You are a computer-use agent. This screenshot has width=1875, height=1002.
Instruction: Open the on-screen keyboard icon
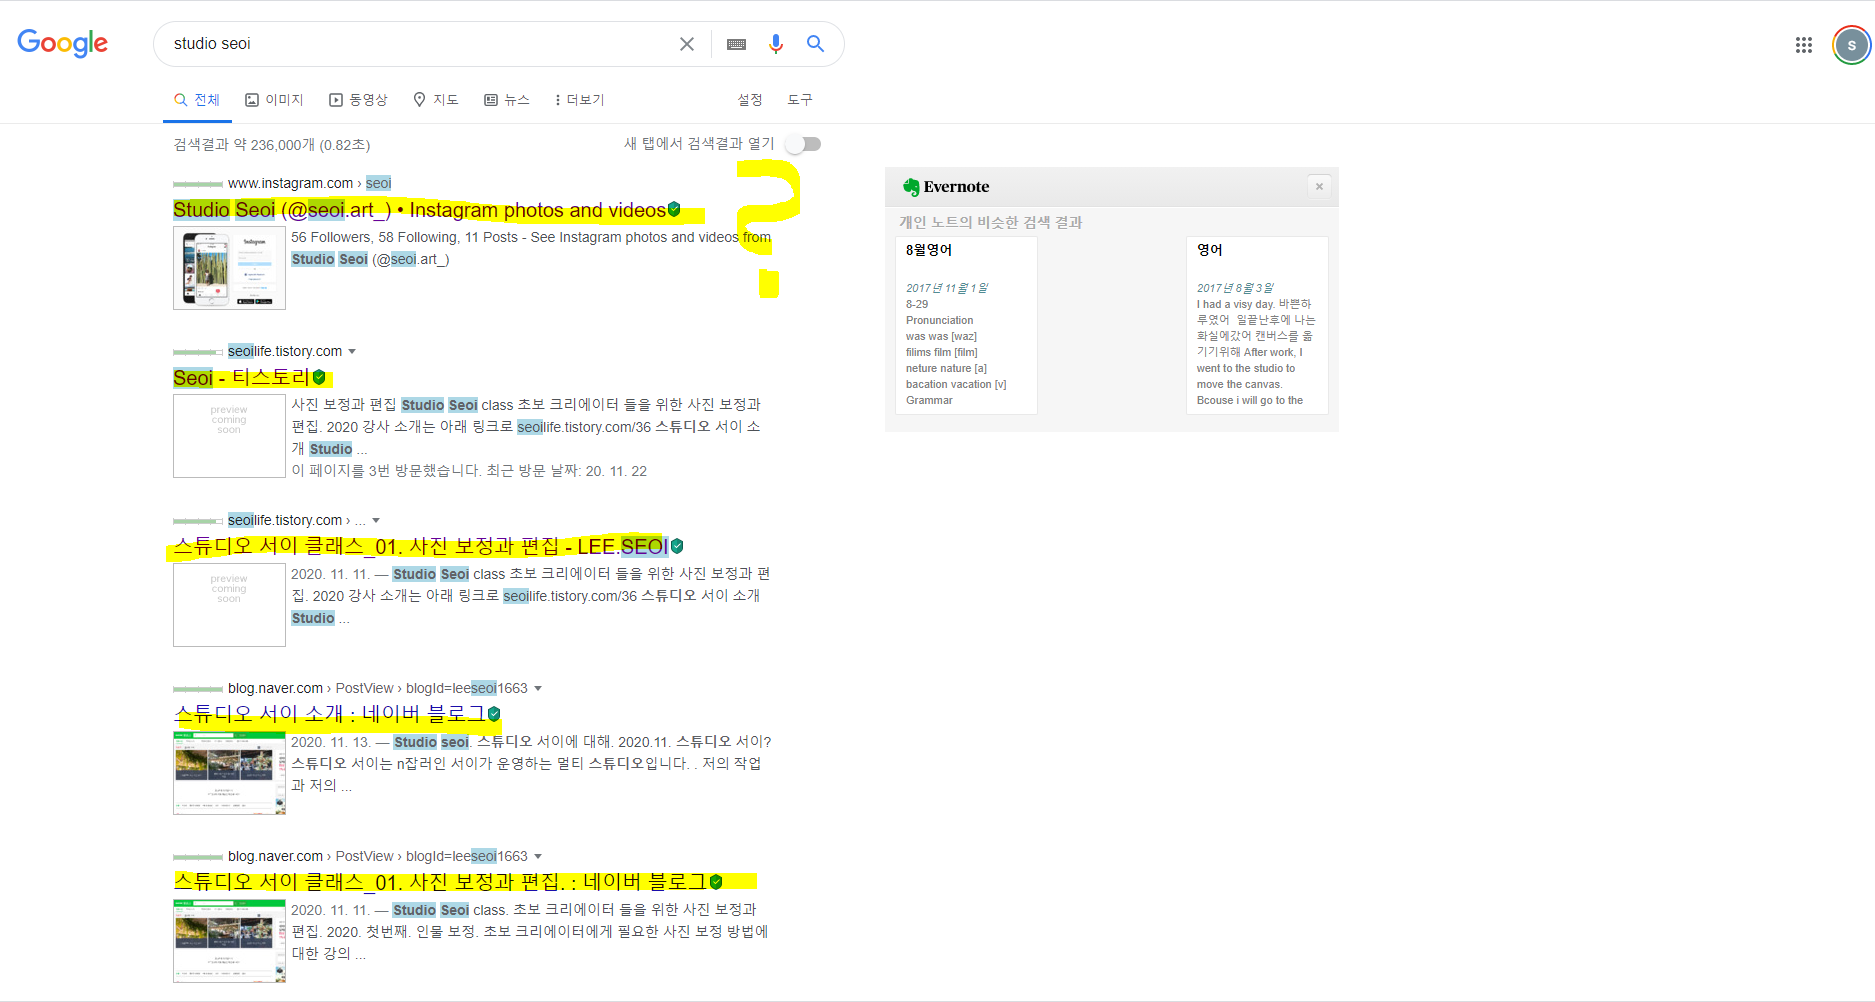[x=737, y=44]
